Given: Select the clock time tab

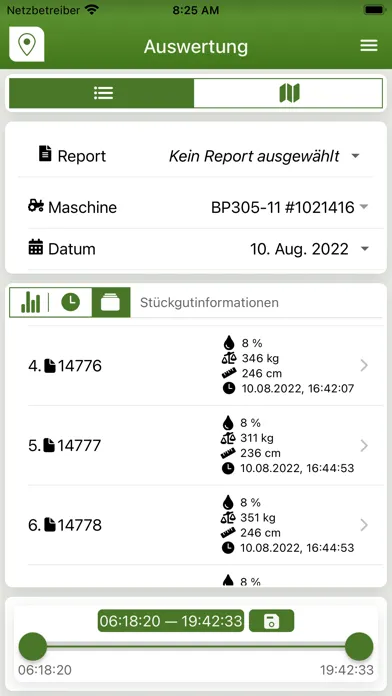Looking at the screenshot, I should click(x=71, y=302).
